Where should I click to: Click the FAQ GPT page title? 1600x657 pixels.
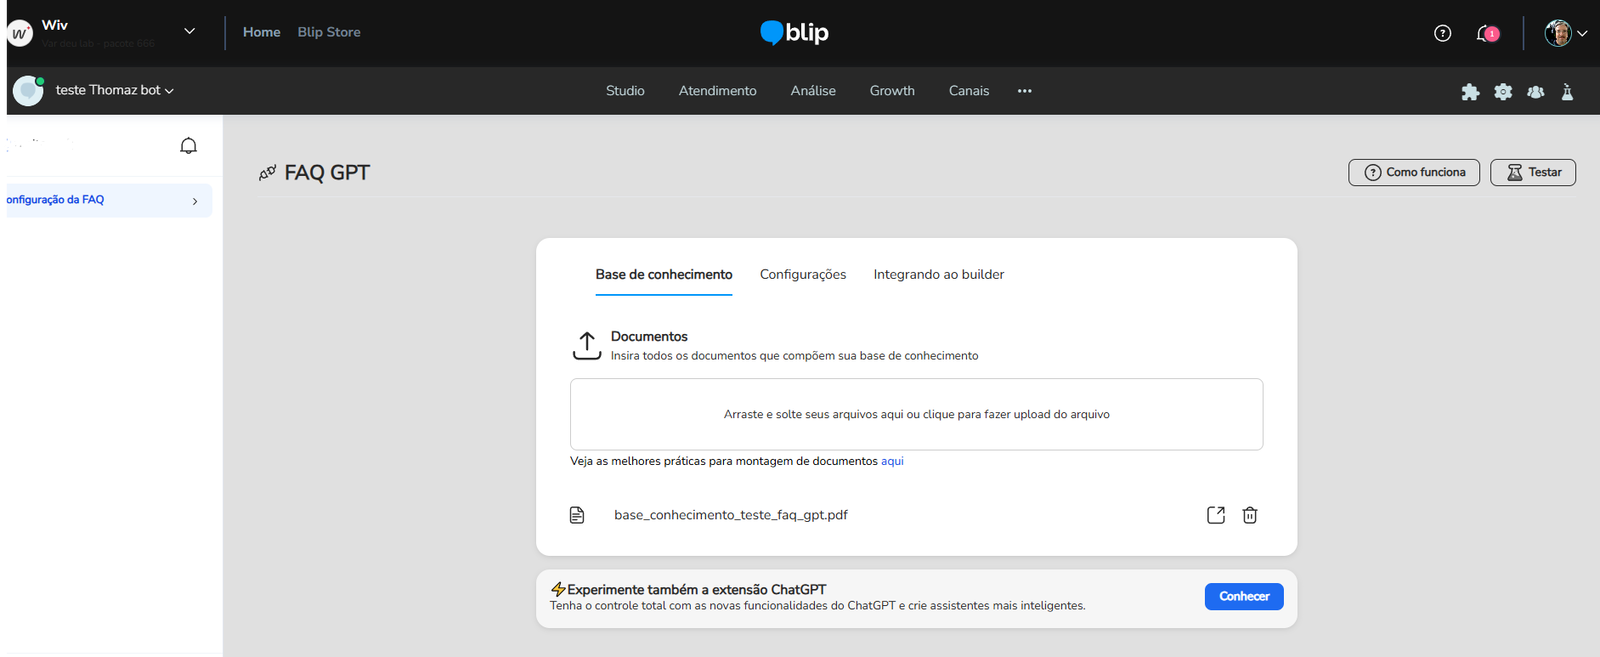click(x=327, y=173)
